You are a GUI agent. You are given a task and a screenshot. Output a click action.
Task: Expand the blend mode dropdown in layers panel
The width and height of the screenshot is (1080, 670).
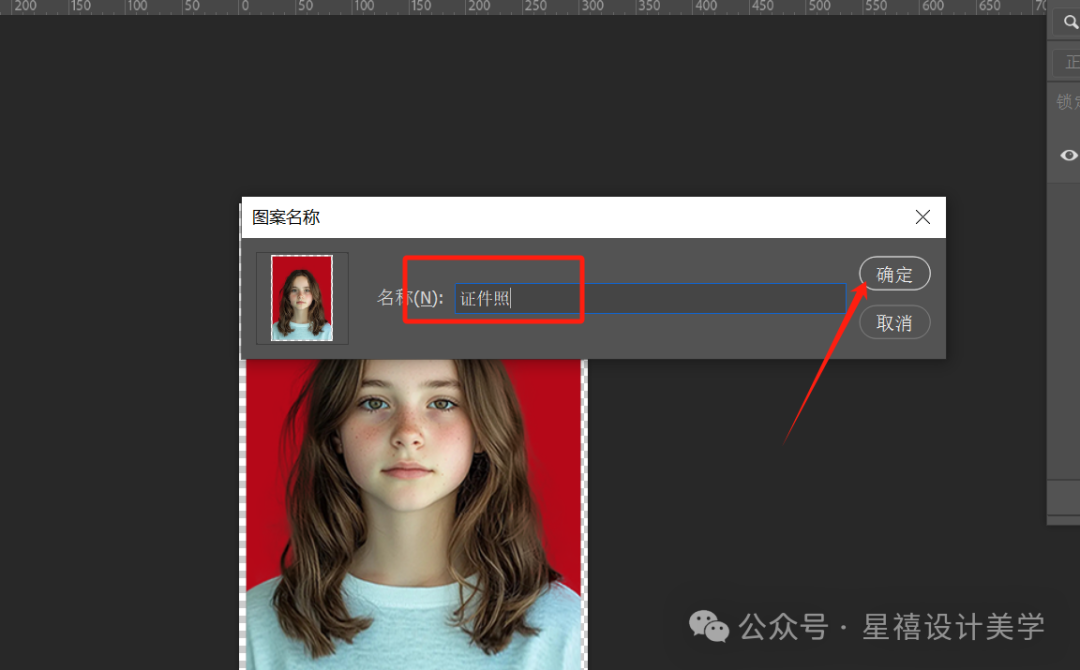(x=1068, y=63)
